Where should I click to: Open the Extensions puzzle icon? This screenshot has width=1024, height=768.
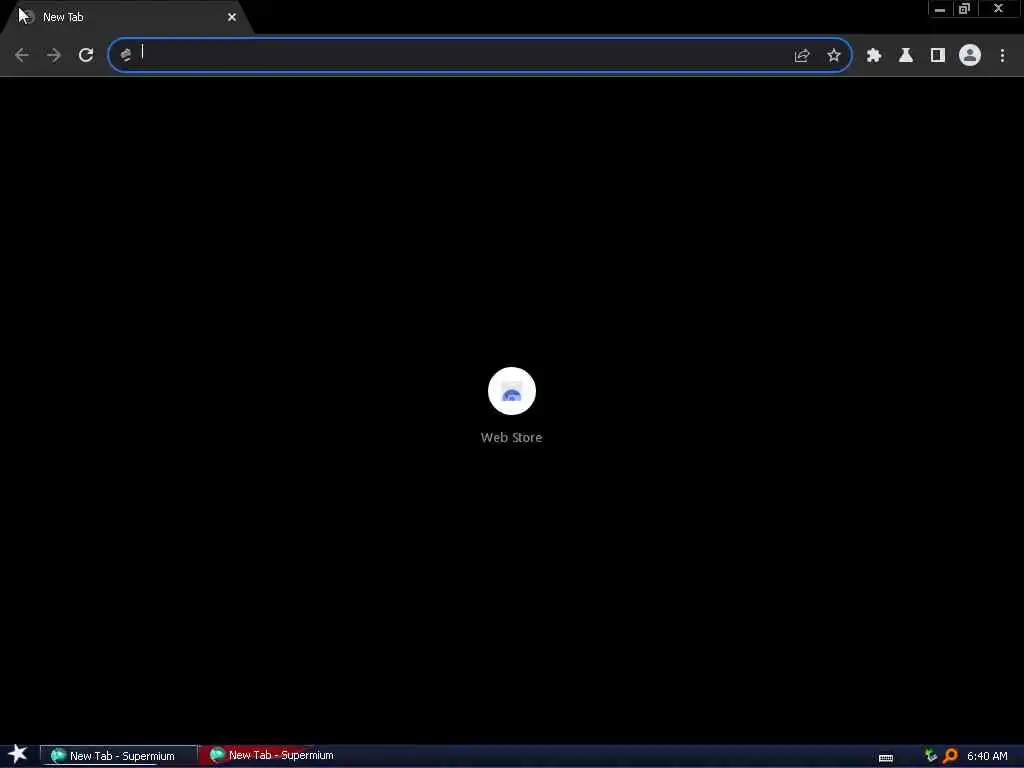point(874,56)
